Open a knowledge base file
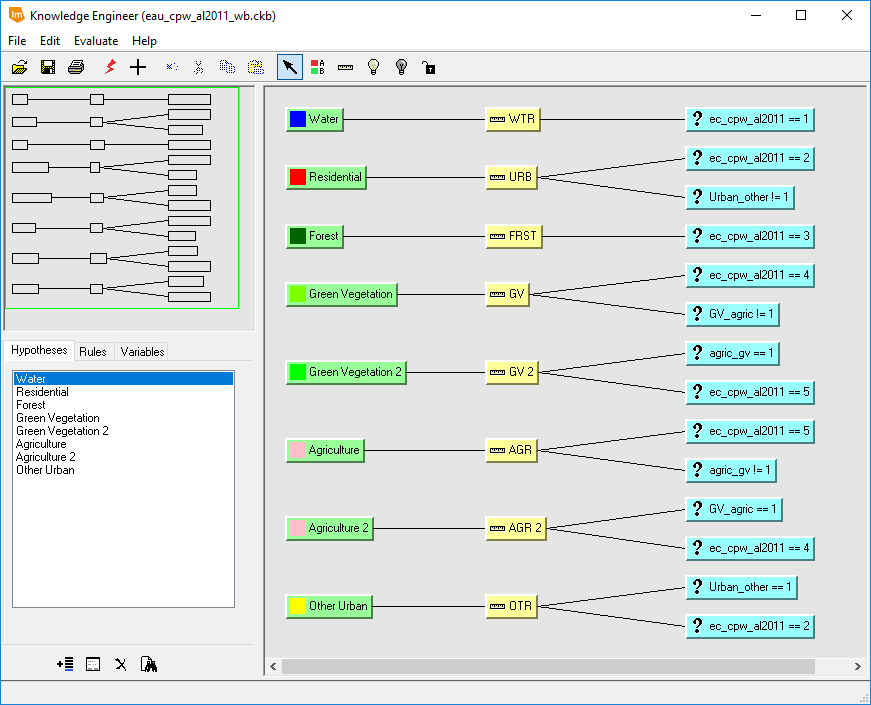Image resolution: width=871 pixels, height=705 pixels. click(20, 67)
